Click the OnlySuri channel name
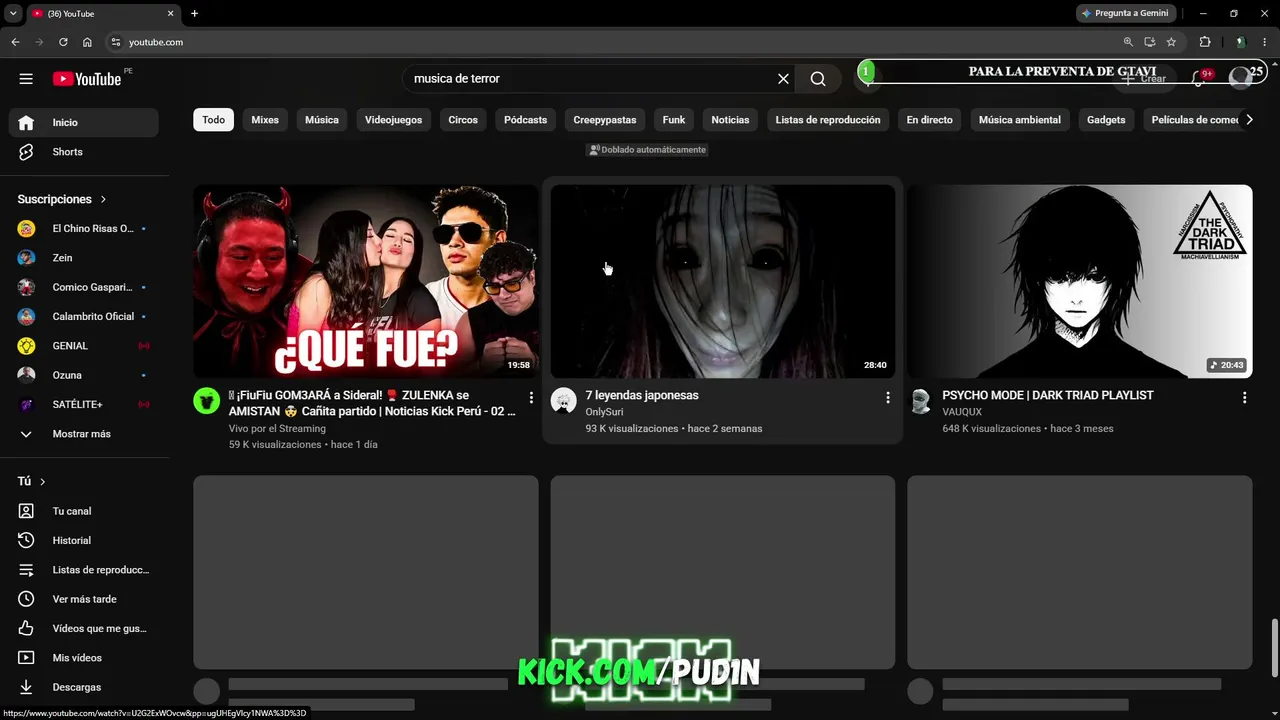1280x720 pixels. [x=605, y=412]
